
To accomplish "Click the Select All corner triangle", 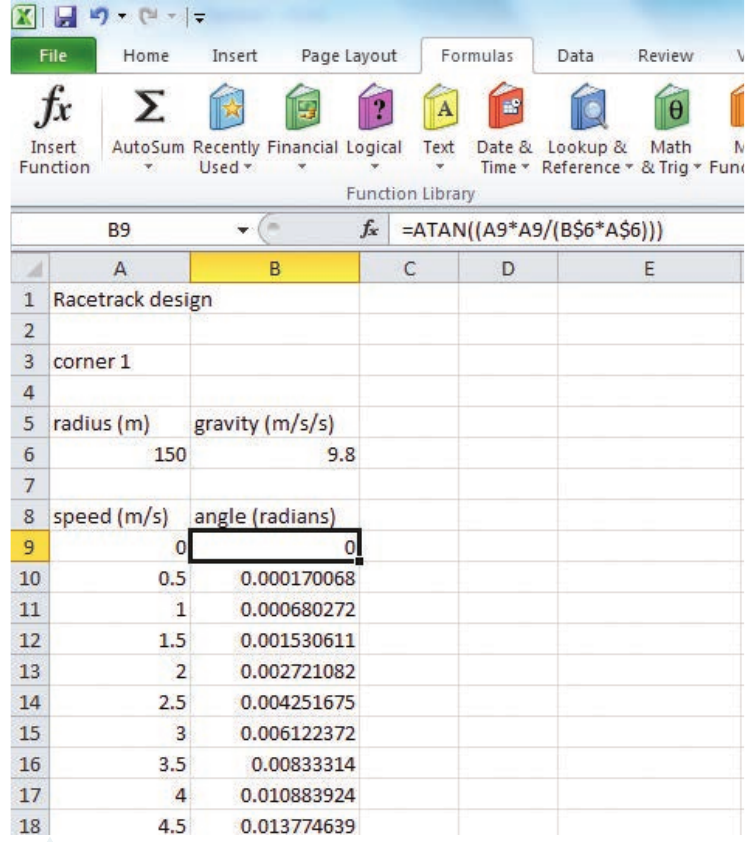I will click(31, 268).
